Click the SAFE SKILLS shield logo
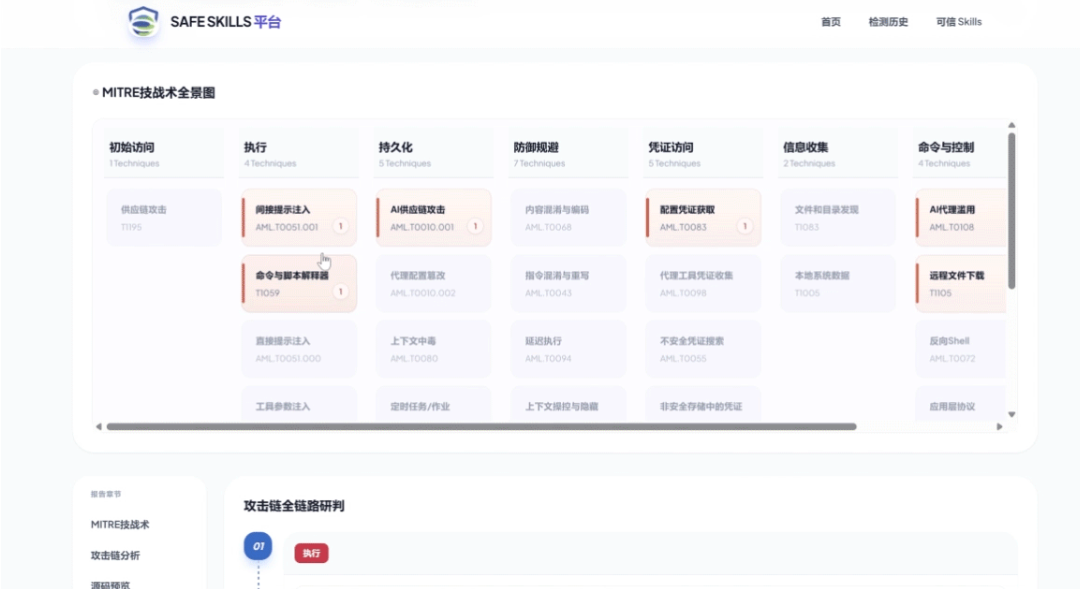Image resolution: width=1080 pixels, height=589 pixels. tap(144, 22)
